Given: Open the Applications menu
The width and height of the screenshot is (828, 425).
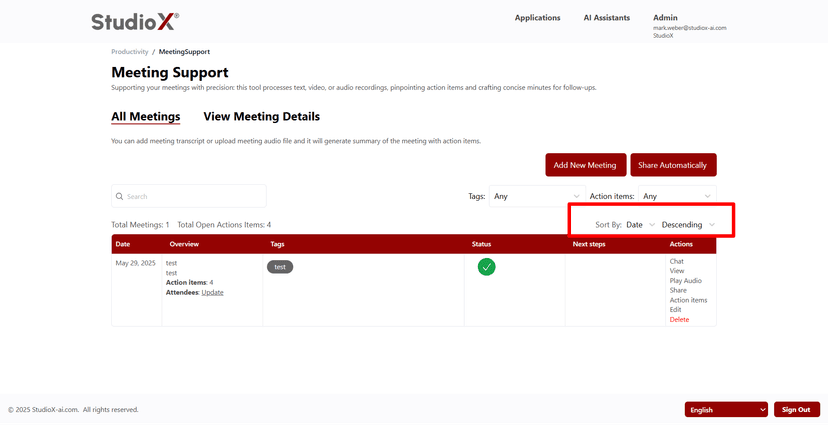Looking at the screenshot, I should click(537, 18).
